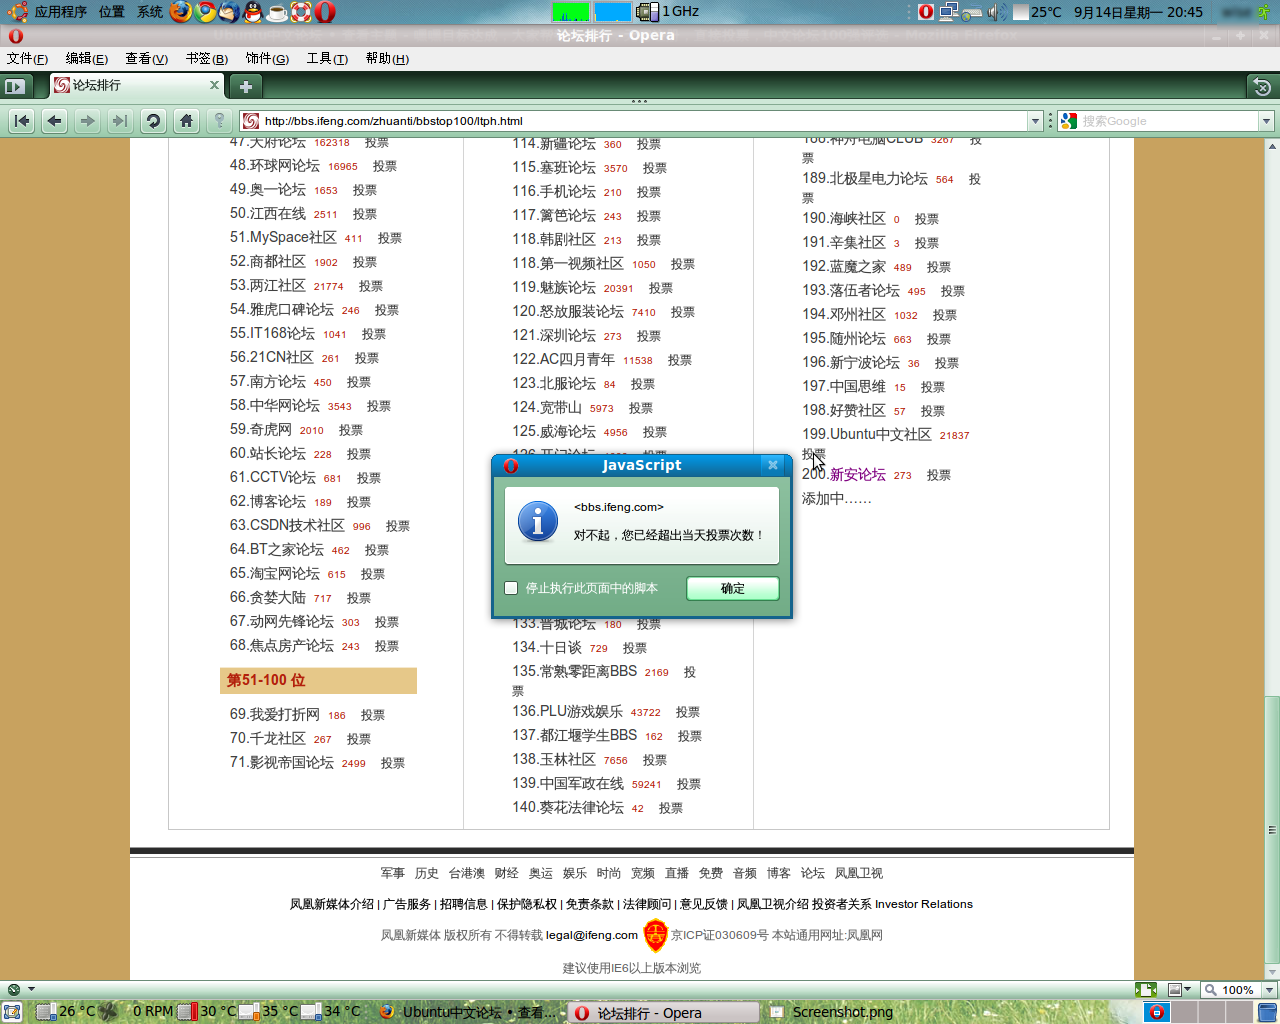
Task: Toggle the Opera panel sidebar icon
Action: (x=14, y=86)
